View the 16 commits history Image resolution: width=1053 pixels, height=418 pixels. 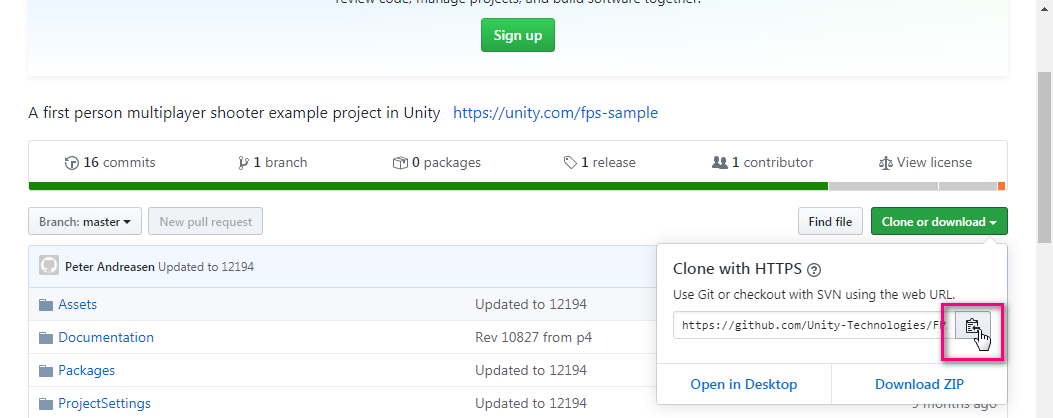(109, 163)
